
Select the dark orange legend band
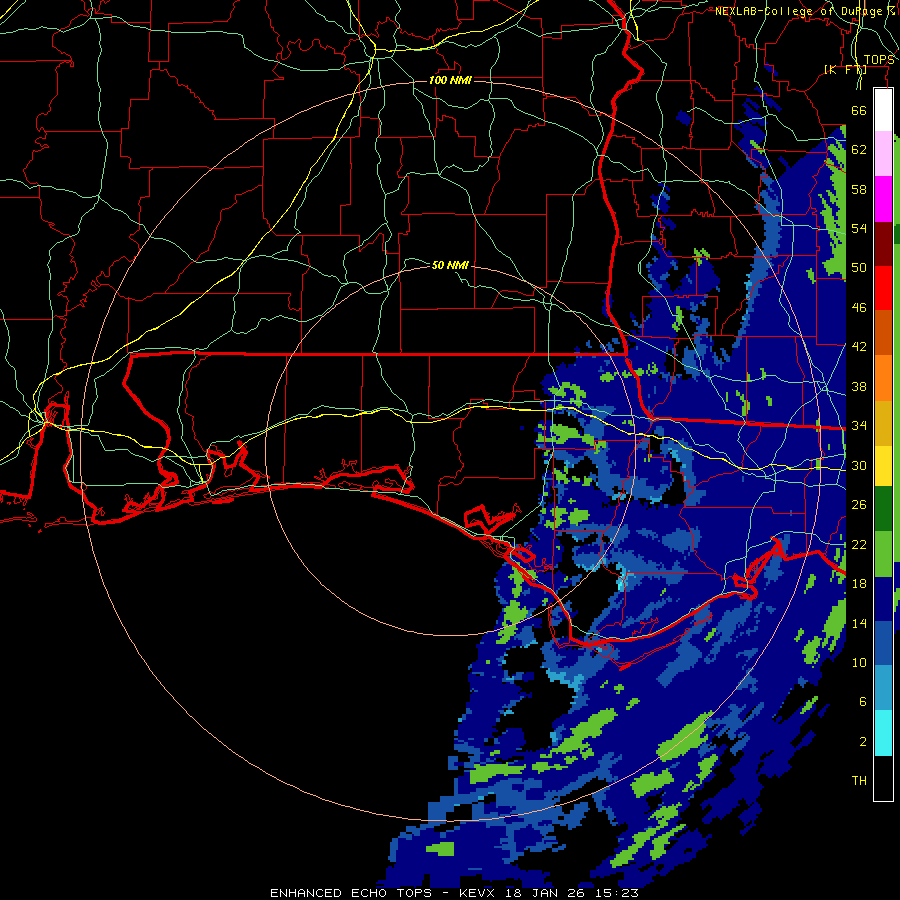(x=883, y=332)
